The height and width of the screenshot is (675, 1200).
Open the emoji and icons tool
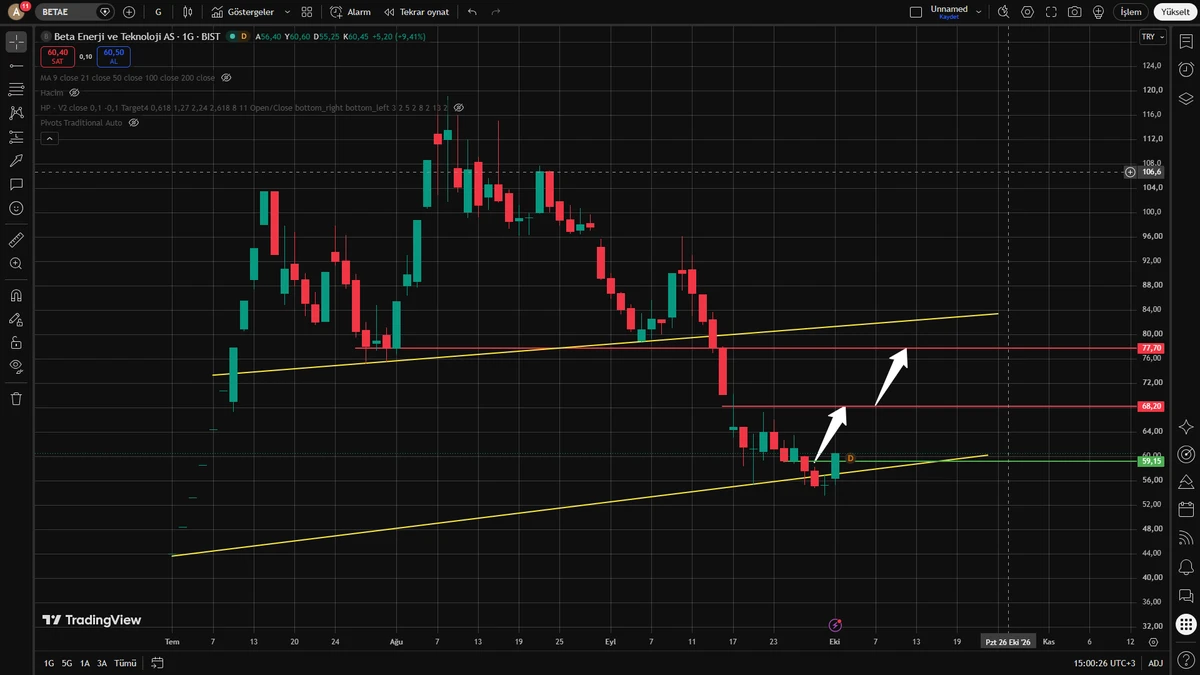[16, 208]
